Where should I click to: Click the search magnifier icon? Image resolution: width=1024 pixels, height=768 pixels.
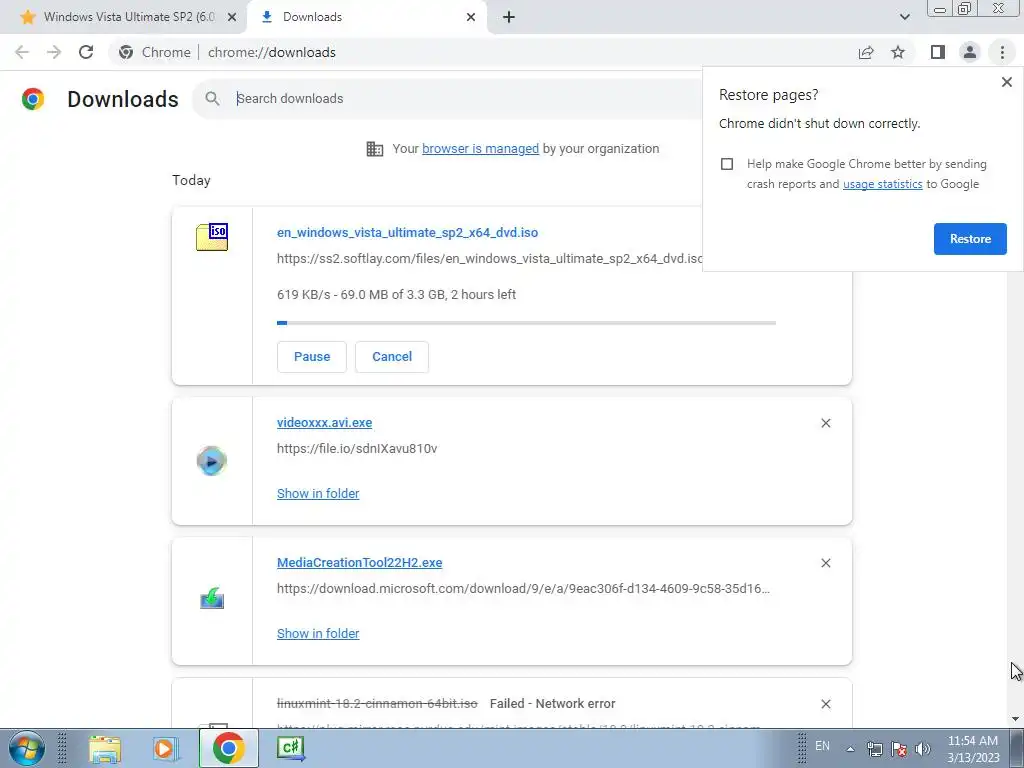pyautogui.click(x=212, y=99)
